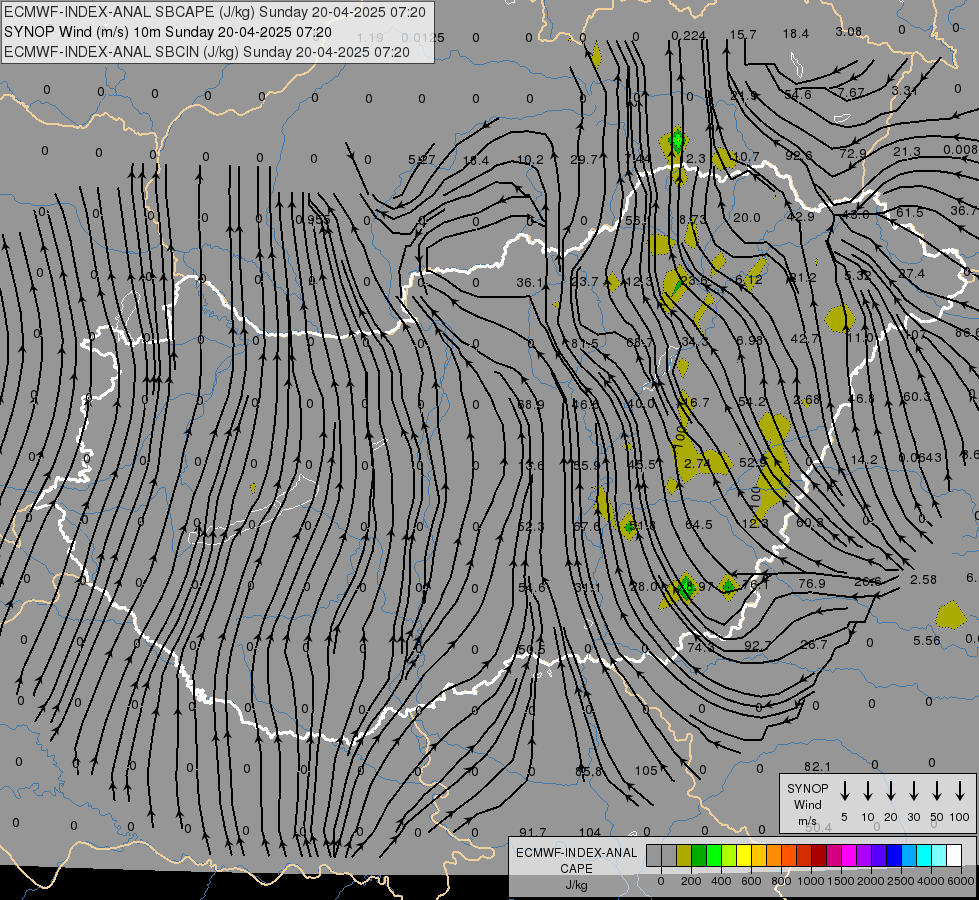
Task: Click the 200 label on CAPE scale
Action: pos(691,881)
